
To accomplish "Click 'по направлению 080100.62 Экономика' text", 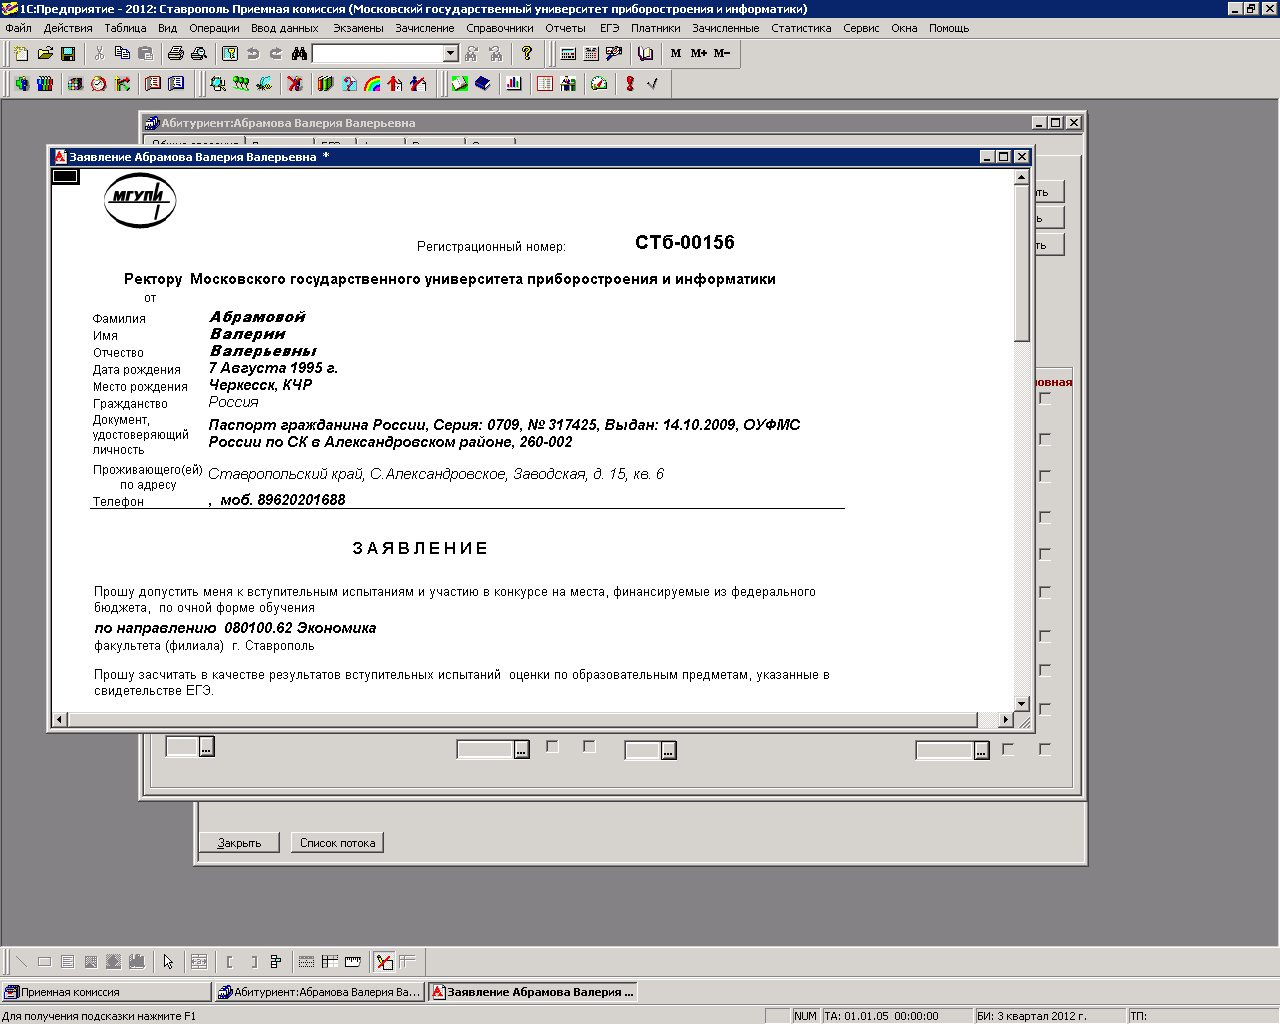I will pyautogui.click(x=235, y=628).
